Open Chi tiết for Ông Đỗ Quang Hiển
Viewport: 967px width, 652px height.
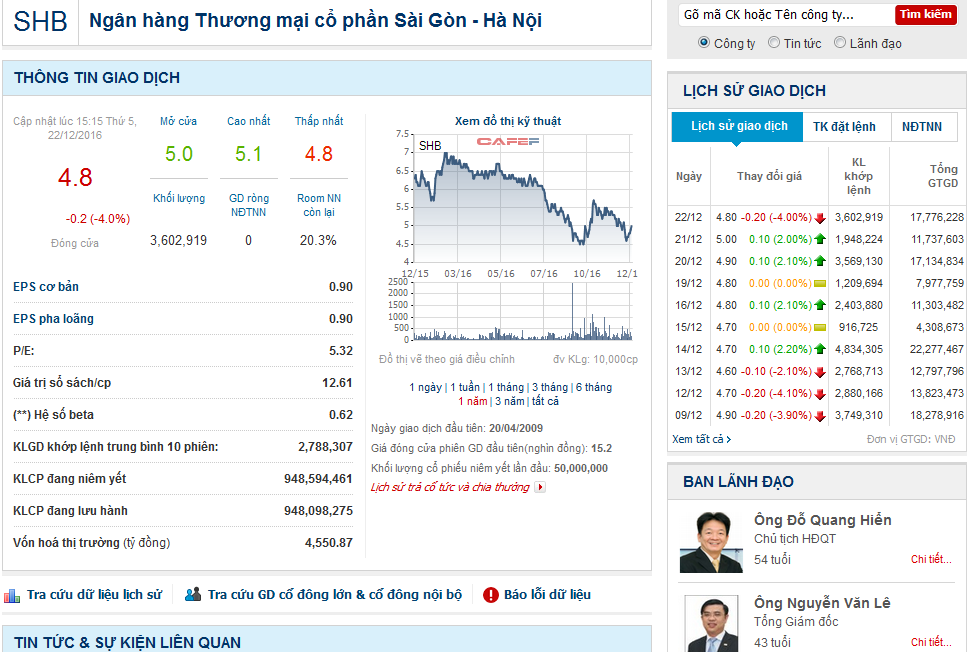[931, 559]
